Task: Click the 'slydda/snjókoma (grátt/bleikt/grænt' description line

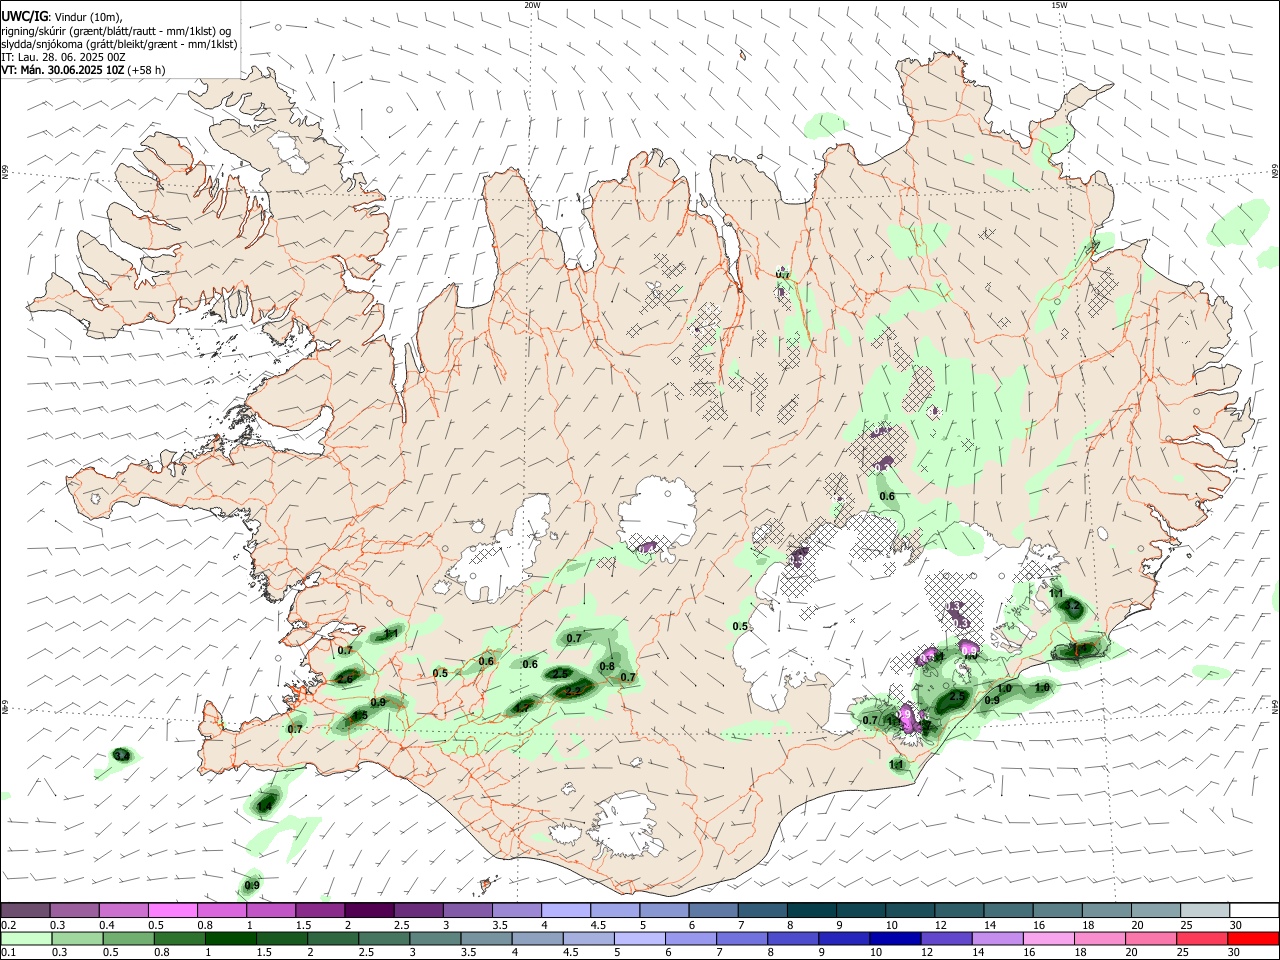Action: tap(120, 44)
